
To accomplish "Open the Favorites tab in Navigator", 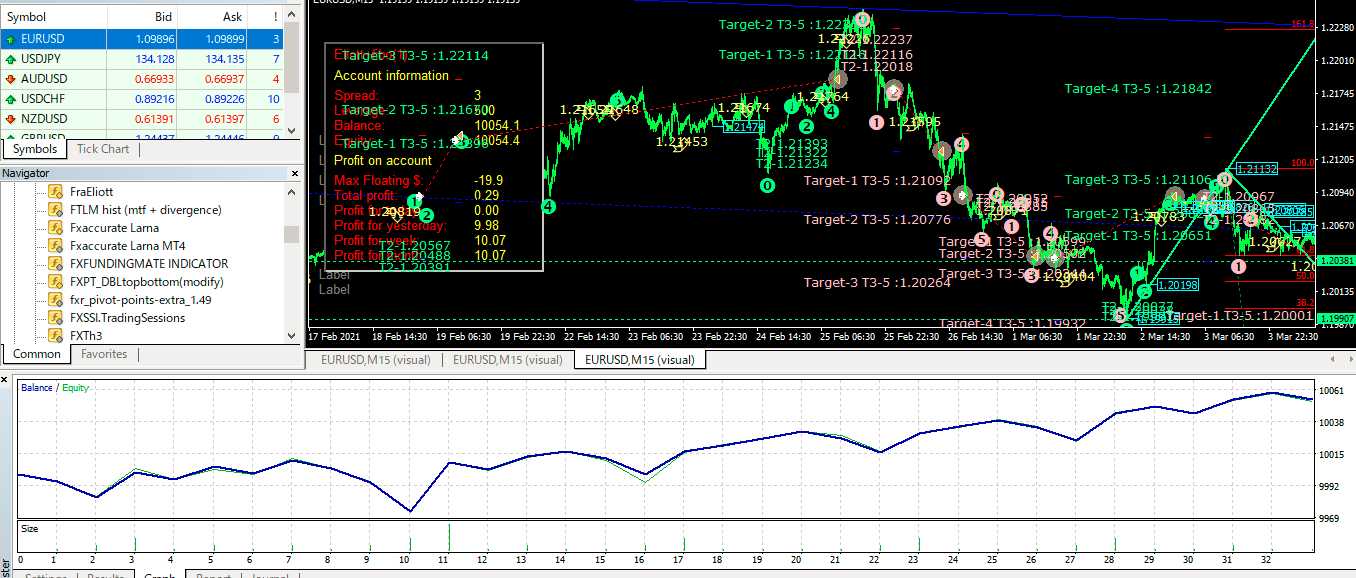I will click(104, 354).
